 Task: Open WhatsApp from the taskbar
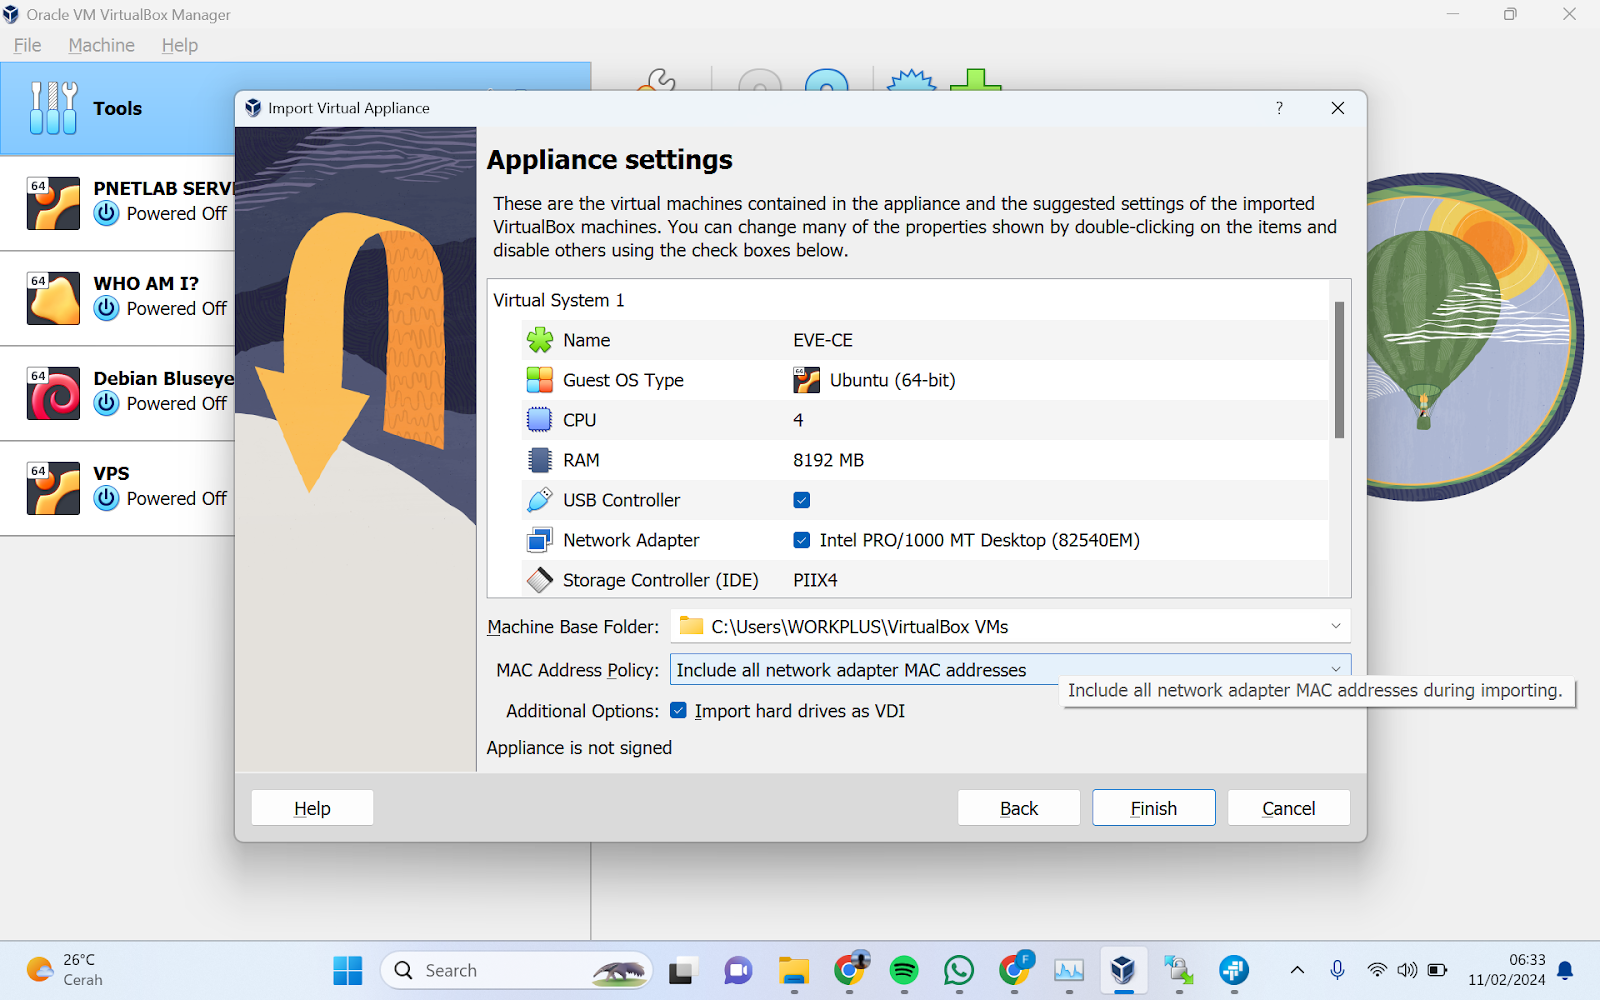pyautogui.click(x=959, y=970)
